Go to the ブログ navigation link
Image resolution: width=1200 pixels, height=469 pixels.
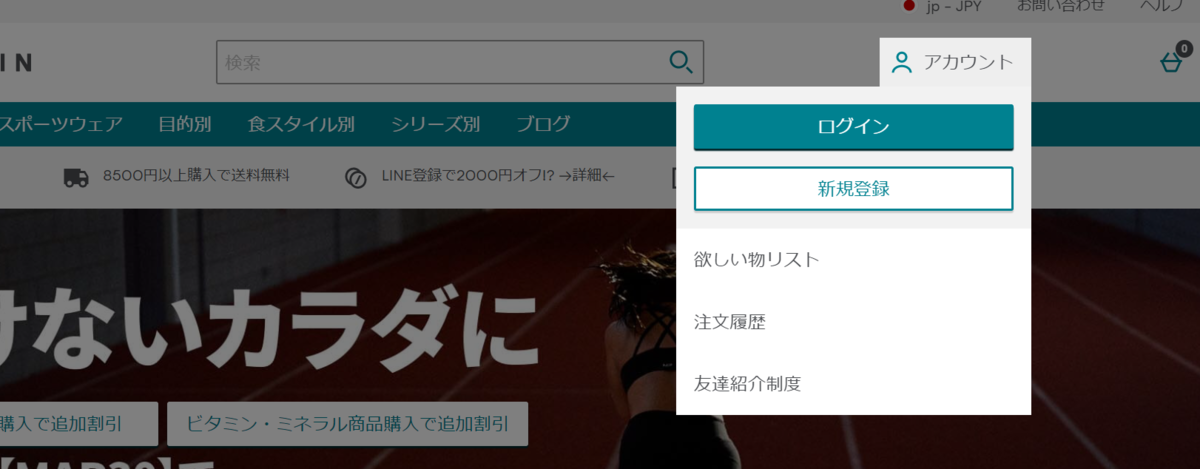pyautogui.click(x=543, y=124)
